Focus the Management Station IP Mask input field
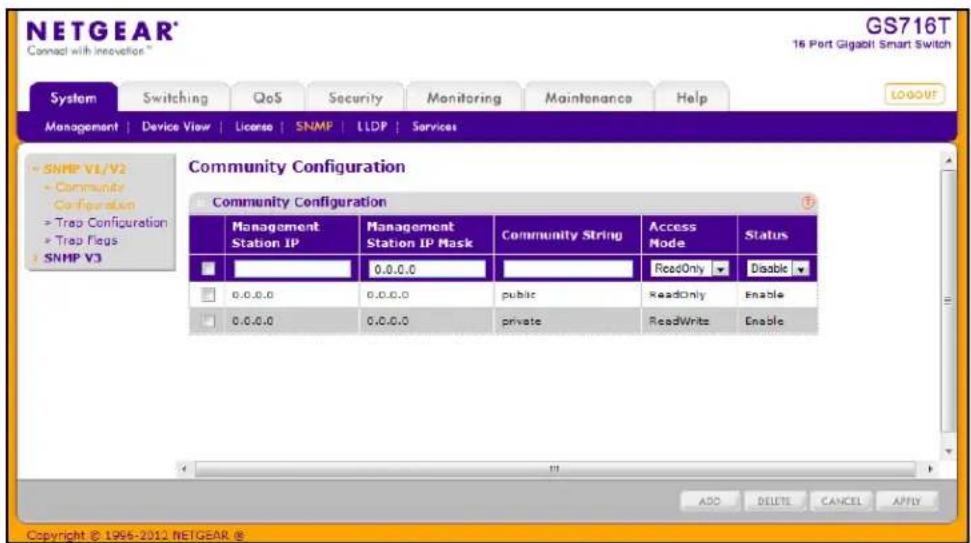The width and height of the screenshot is (971, 543). coord(427,269)
